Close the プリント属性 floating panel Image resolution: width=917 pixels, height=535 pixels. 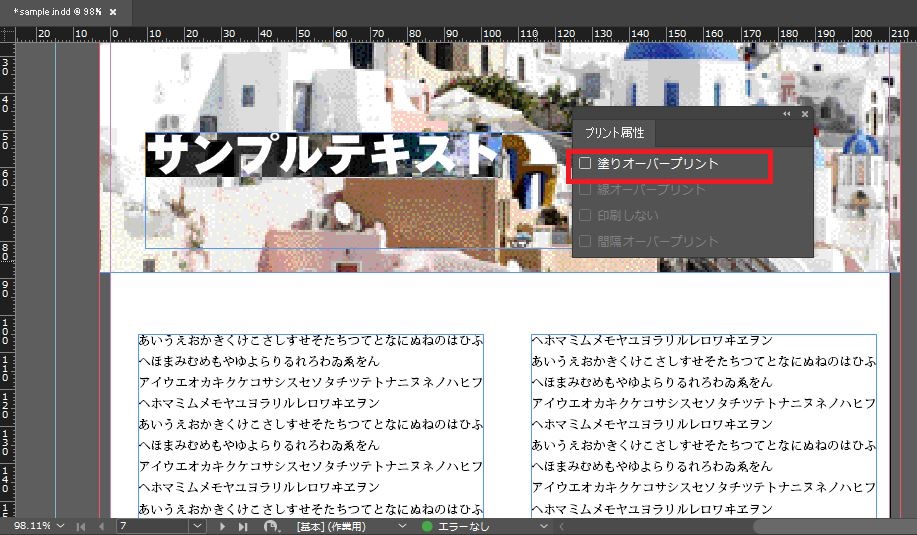click(x=804, y=114)
